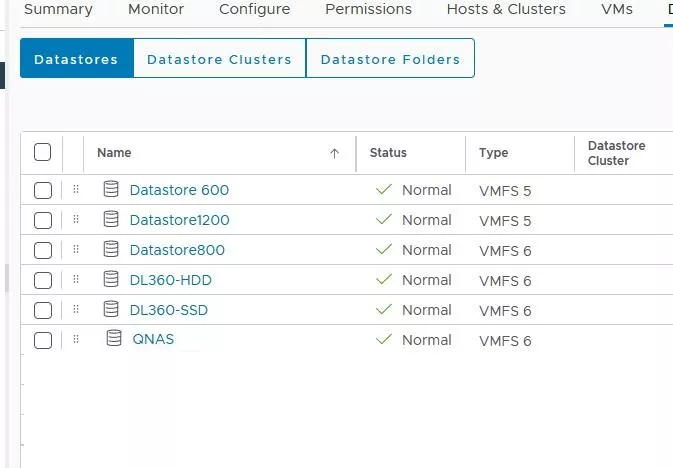Screen dimensions: 673x468
Task: Check the box for Datastore 600
Action: point(43,190)
